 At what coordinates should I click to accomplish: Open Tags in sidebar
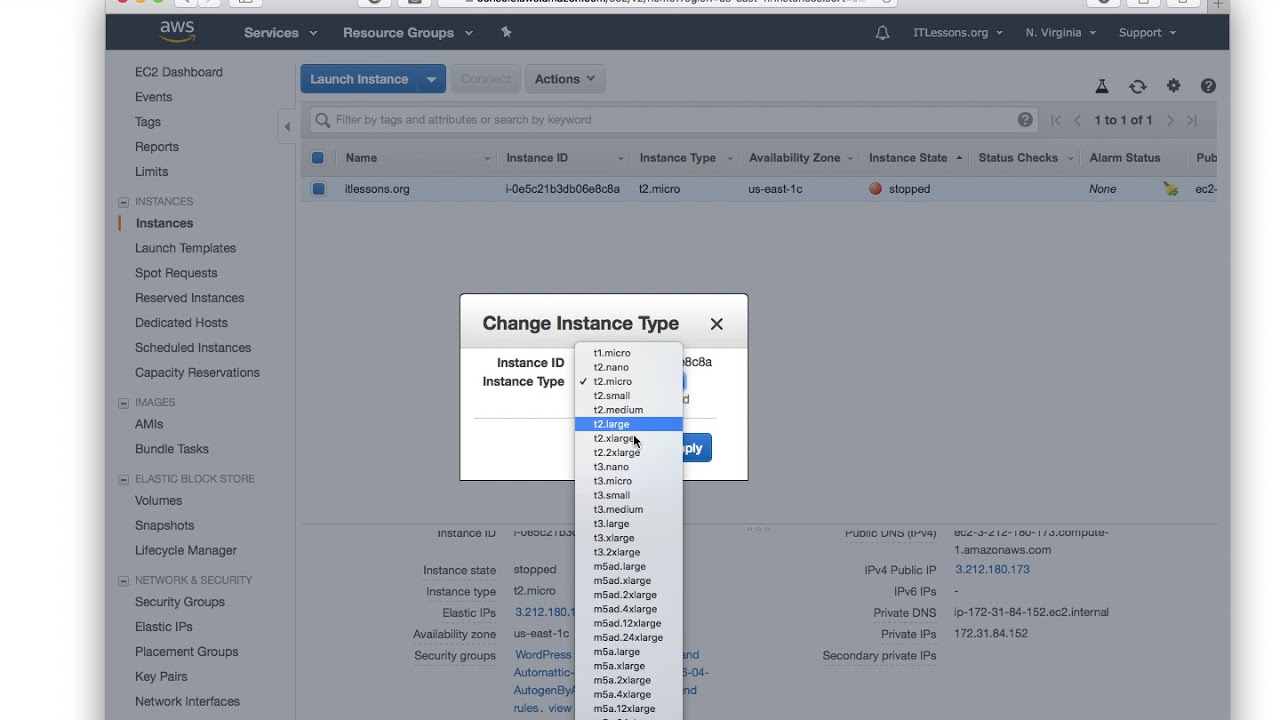click(148, 122)
